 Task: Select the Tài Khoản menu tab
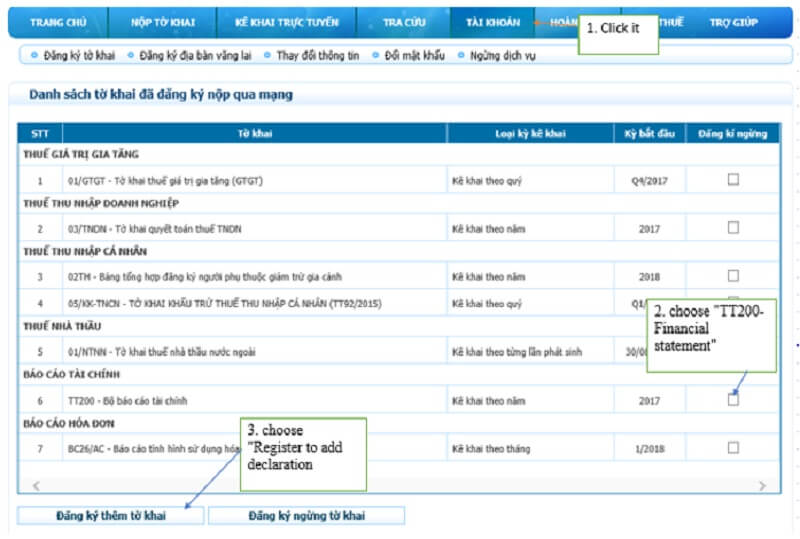tap(490, 22)
